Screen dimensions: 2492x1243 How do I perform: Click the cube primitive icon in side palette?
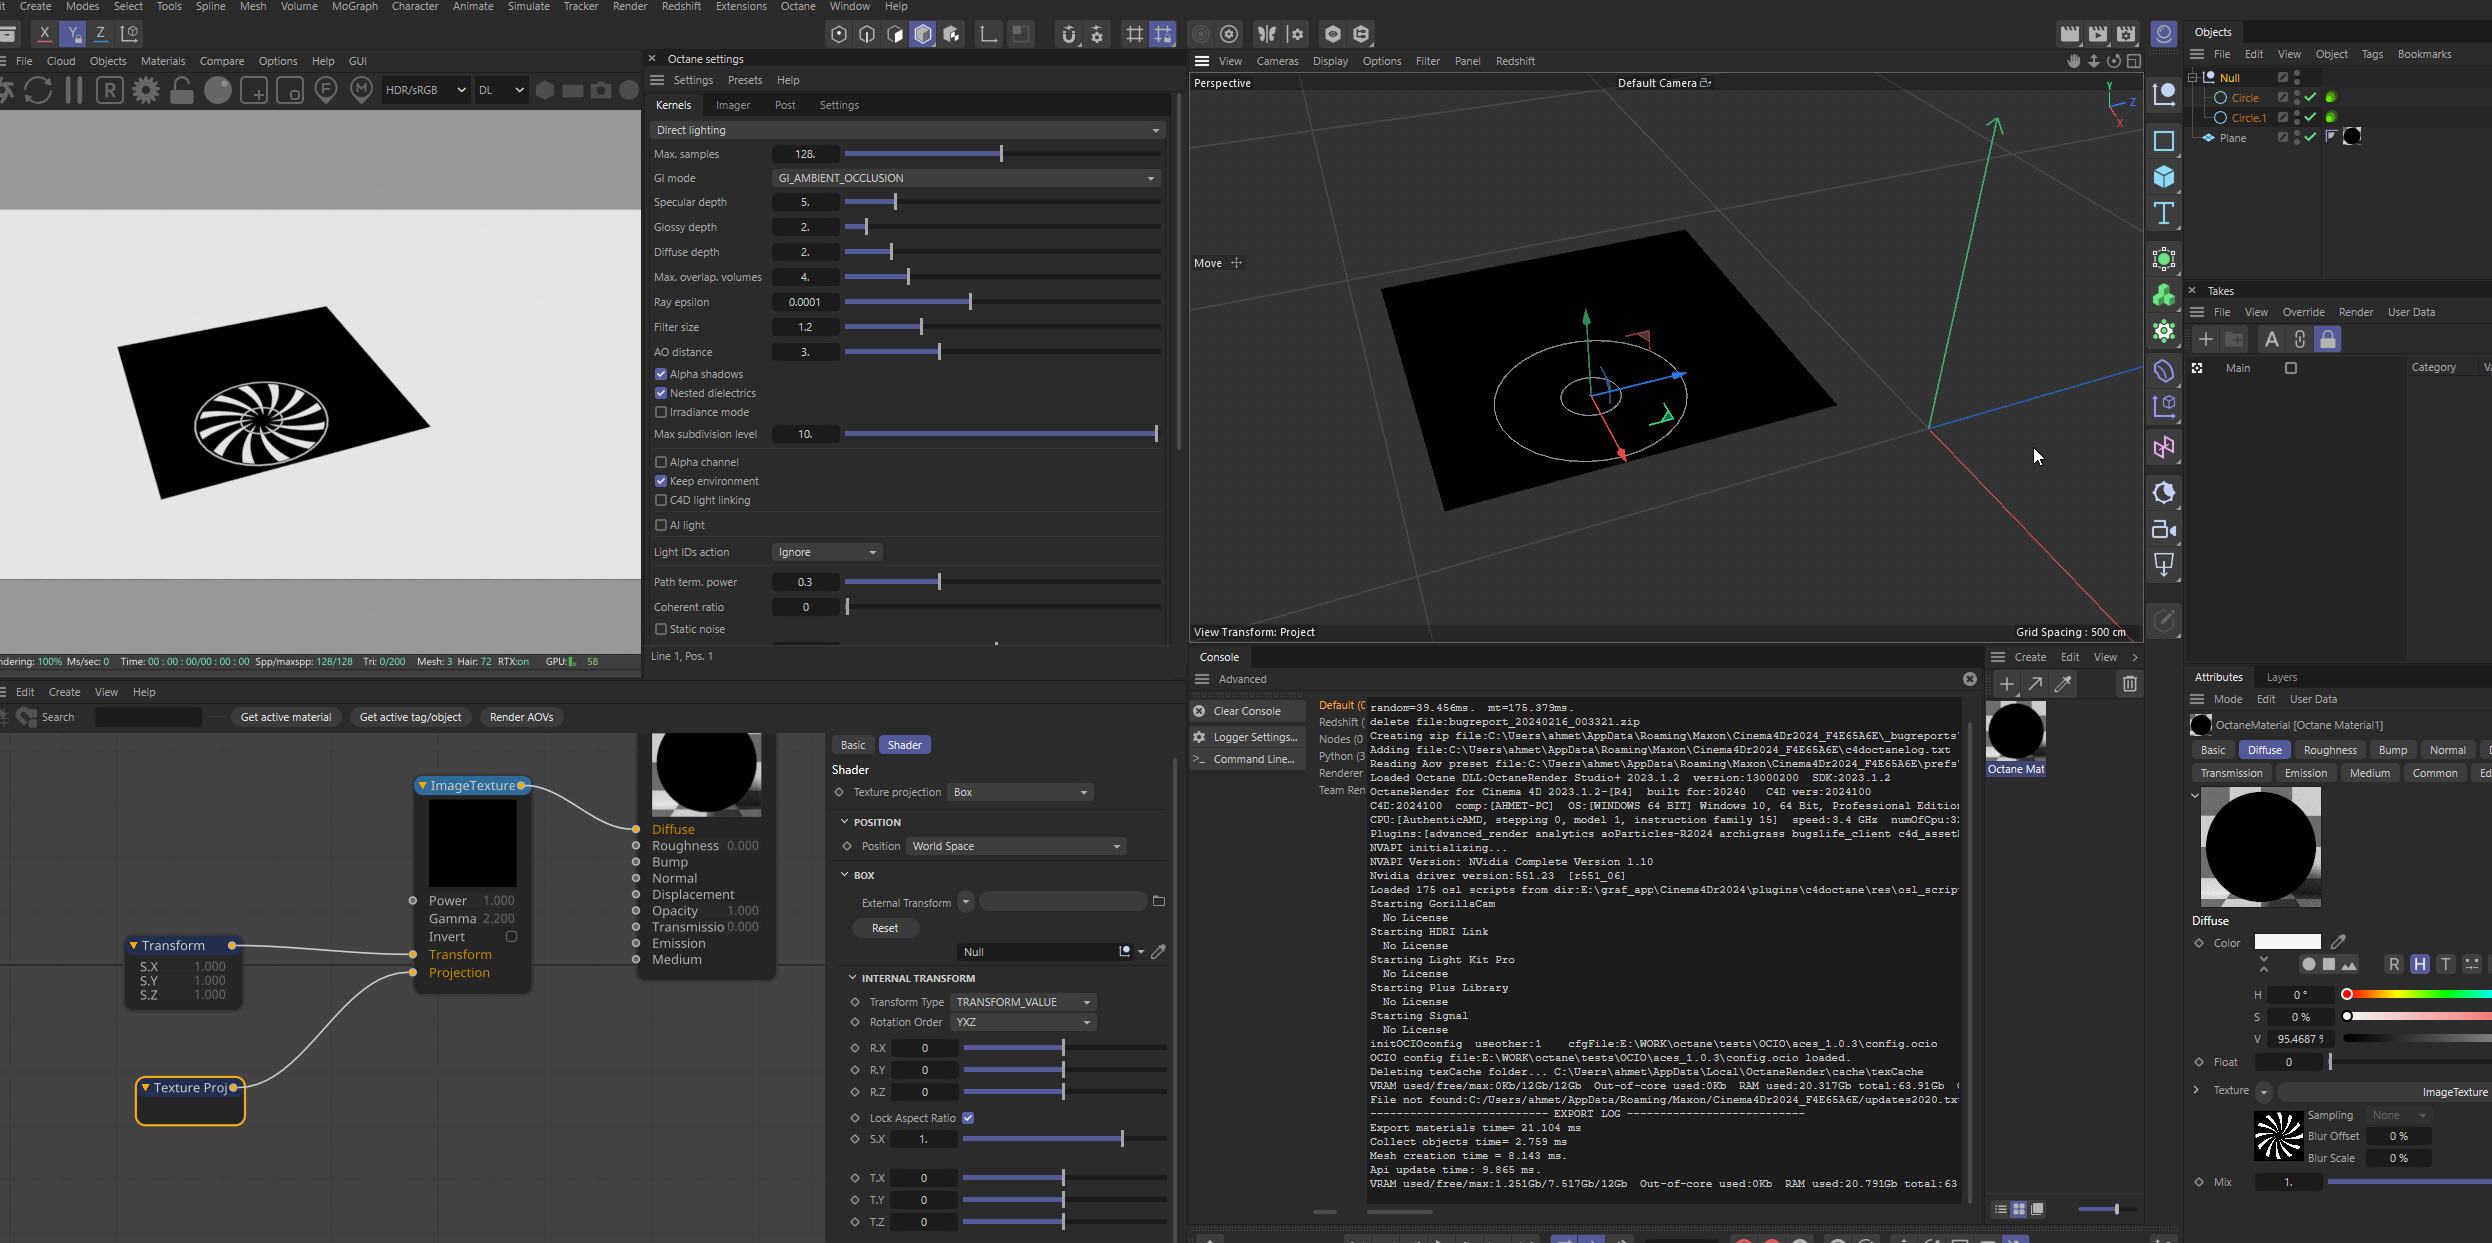pyautogui.click(x=2164, y=177)
